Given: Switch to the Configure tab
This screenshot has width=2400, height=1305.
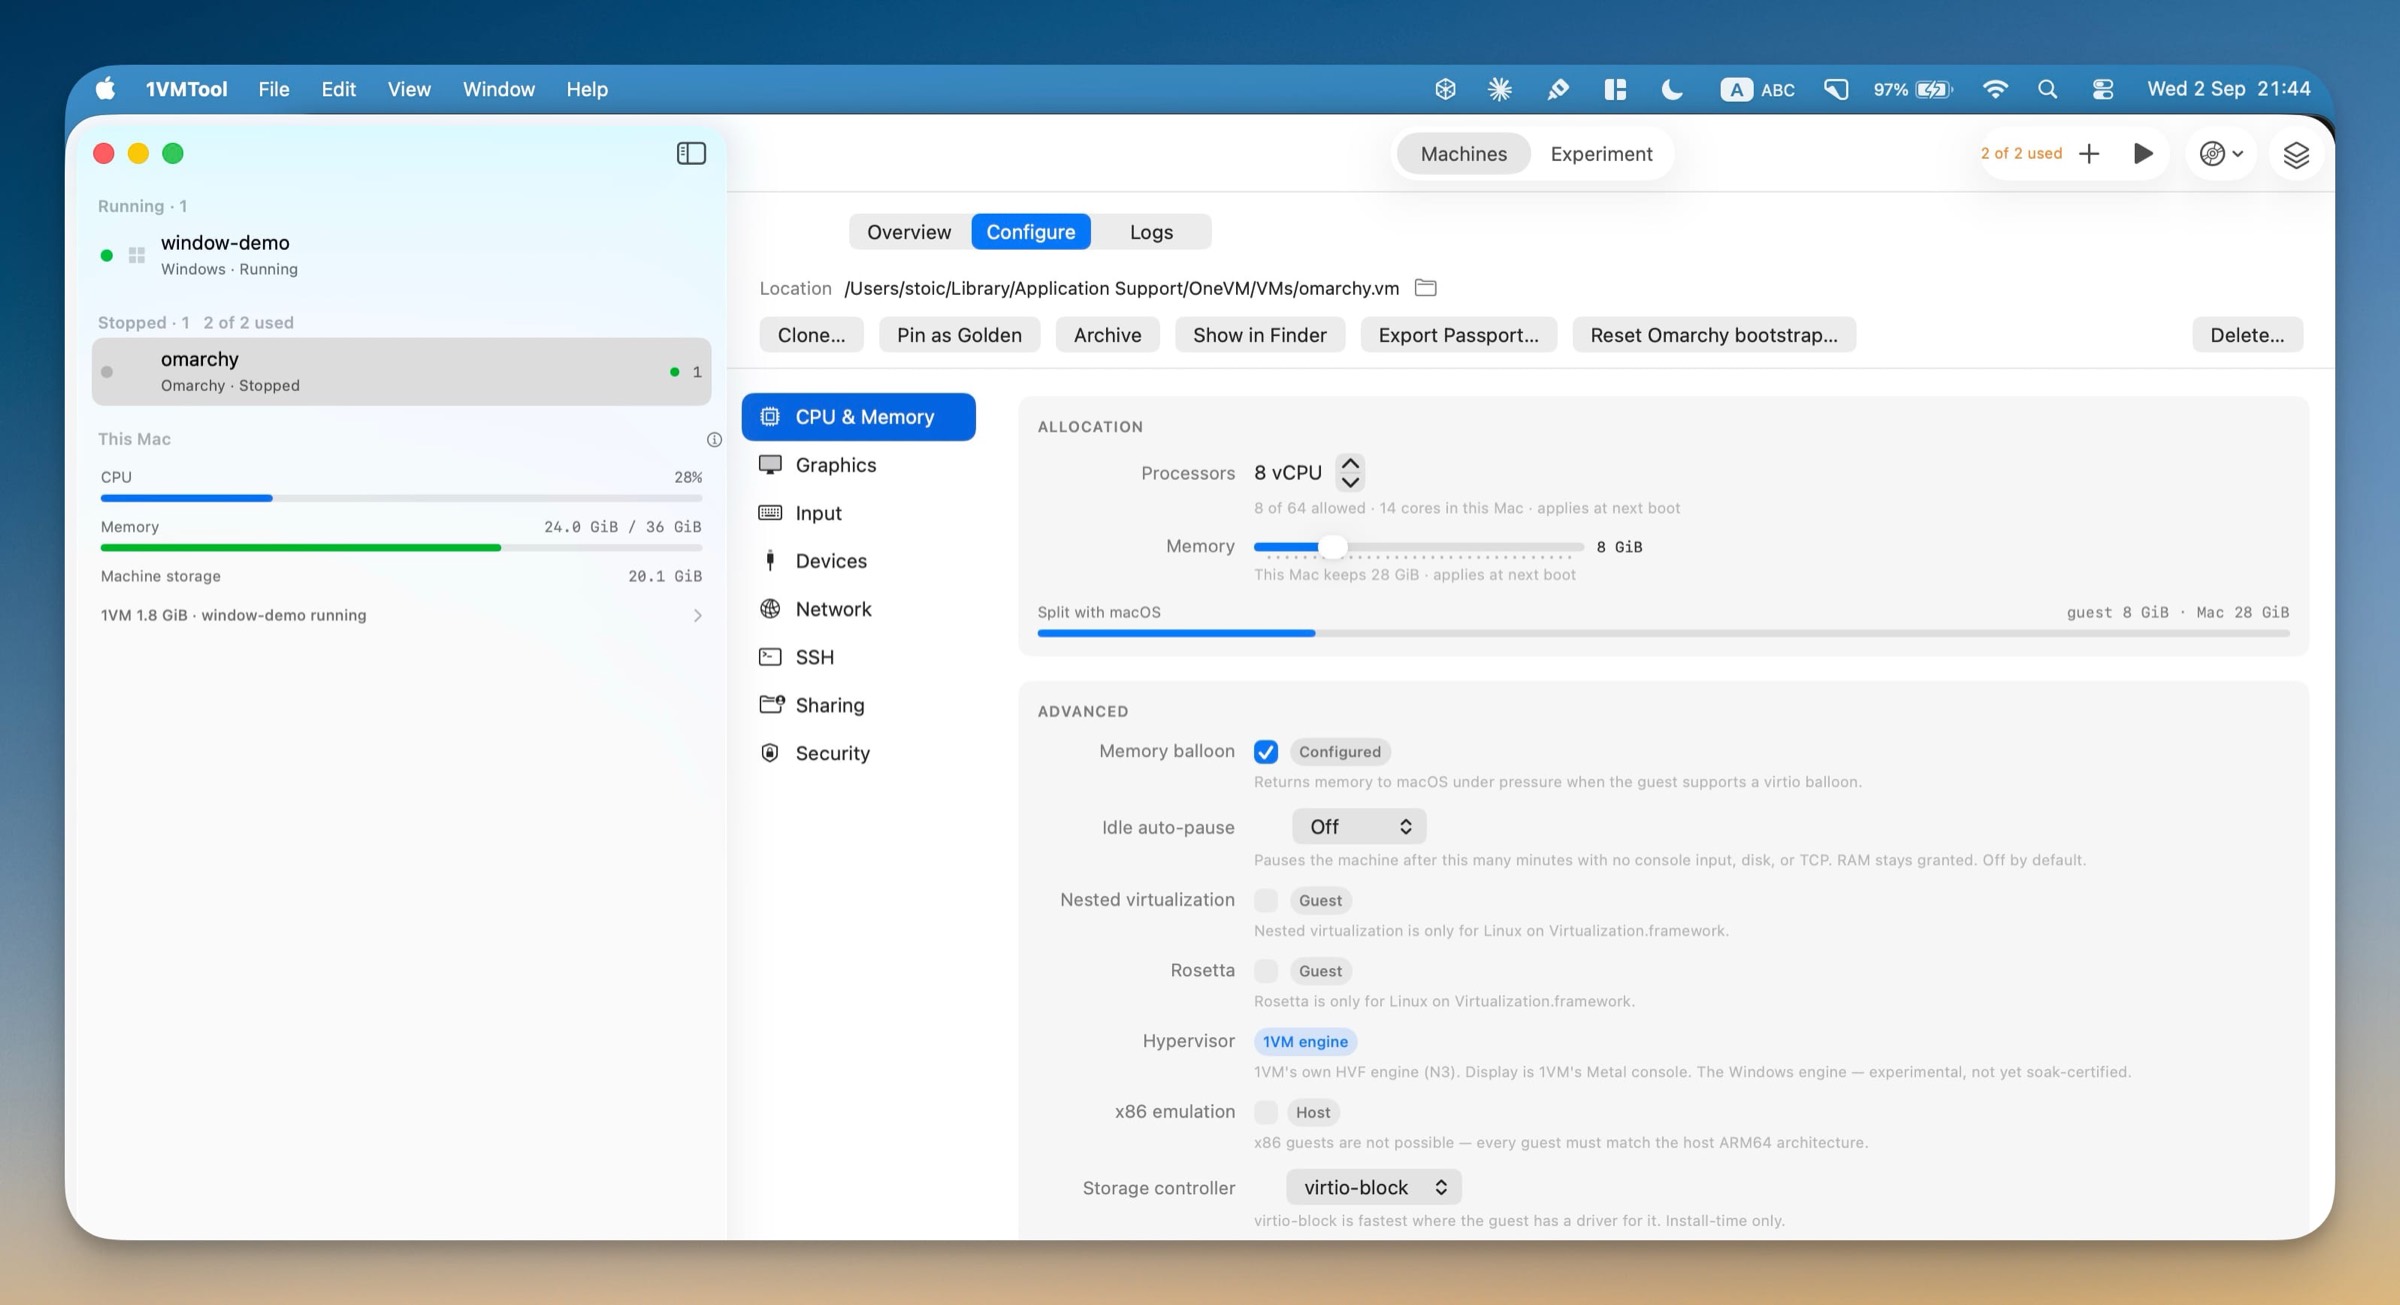Looking at the screenshot, I should (1031, 232).
